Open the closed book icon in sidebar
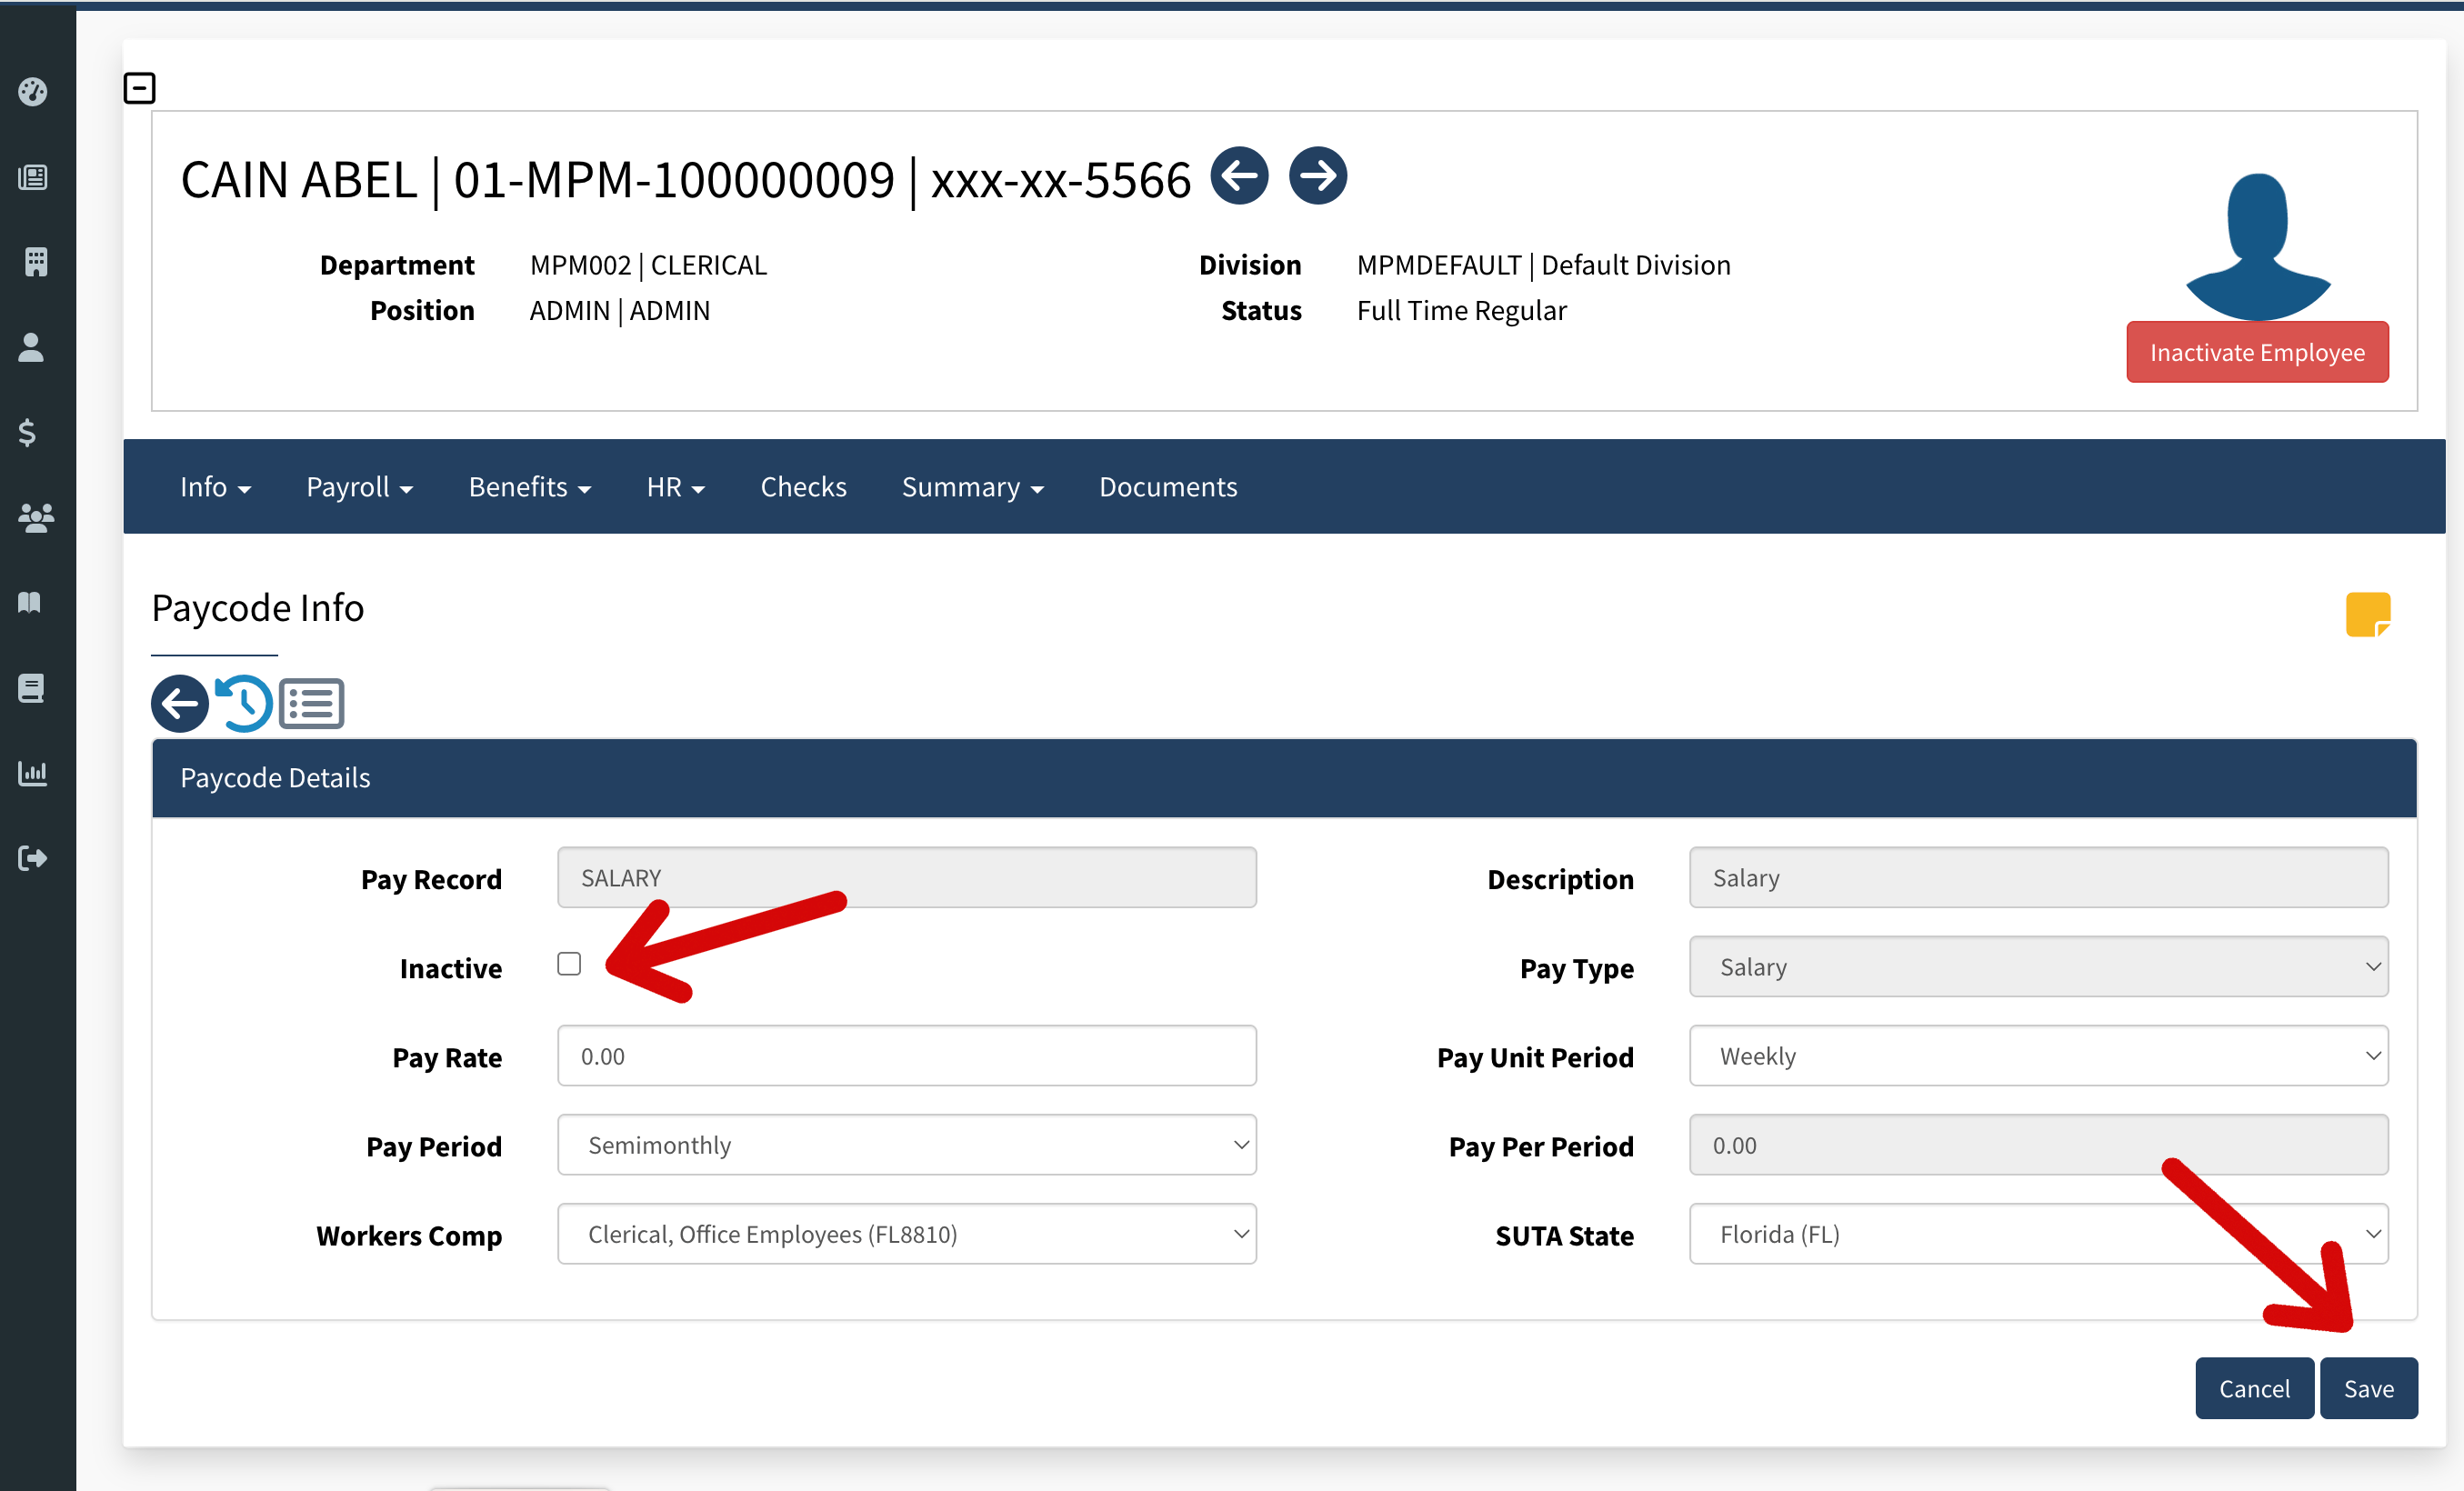Screen dimensions: 2464x1491 click(31, 688)
